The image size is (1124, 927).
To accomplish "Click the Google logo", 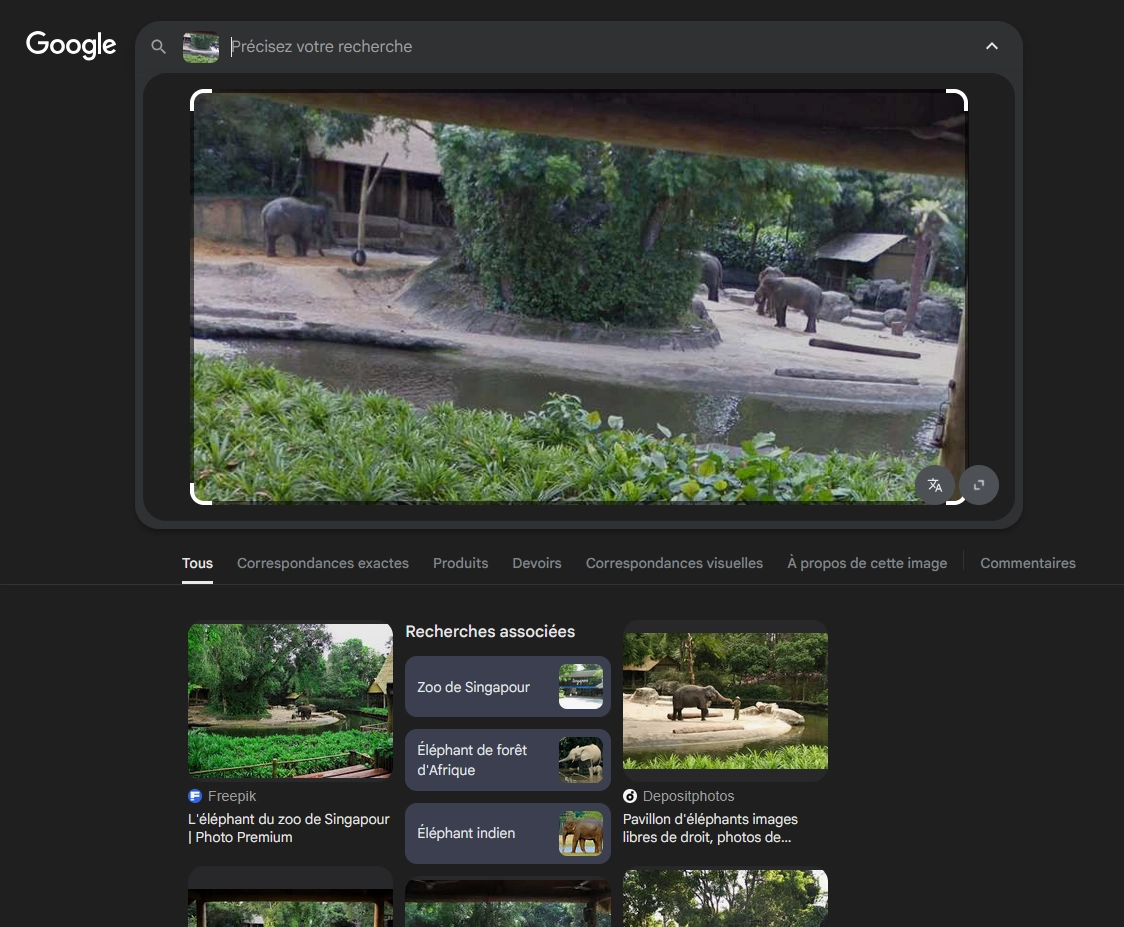I will [x=71, y=45].
